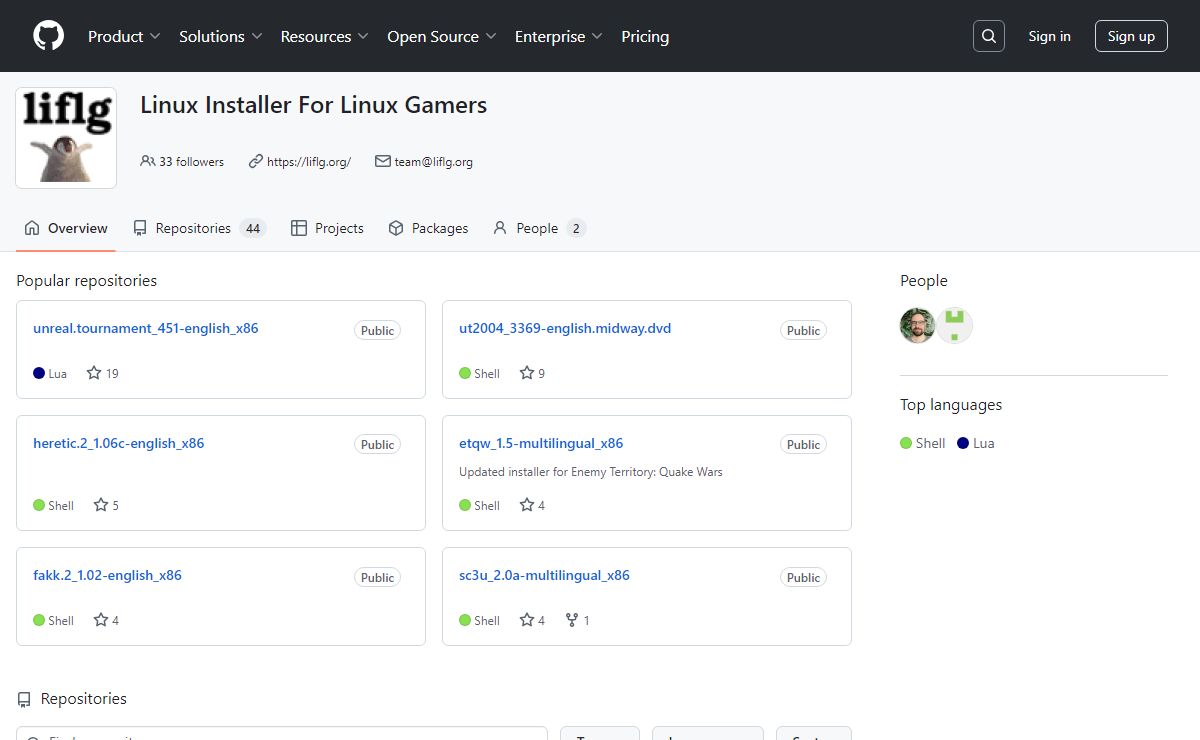This screenshot has height=740, width=1200.
Task: Click the liflg organization avatar
Action: (66, 138)
